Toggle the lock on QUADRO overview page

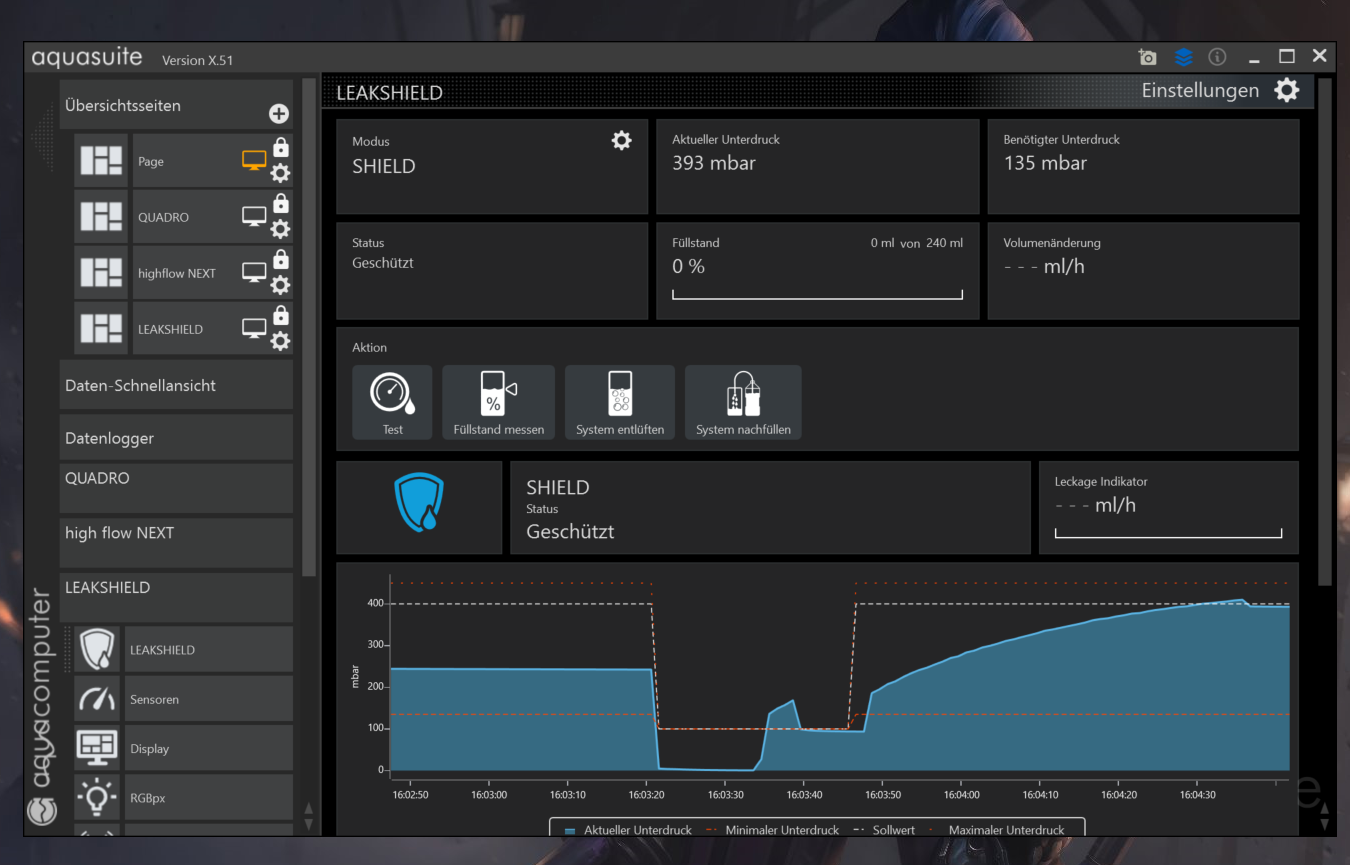281,203
